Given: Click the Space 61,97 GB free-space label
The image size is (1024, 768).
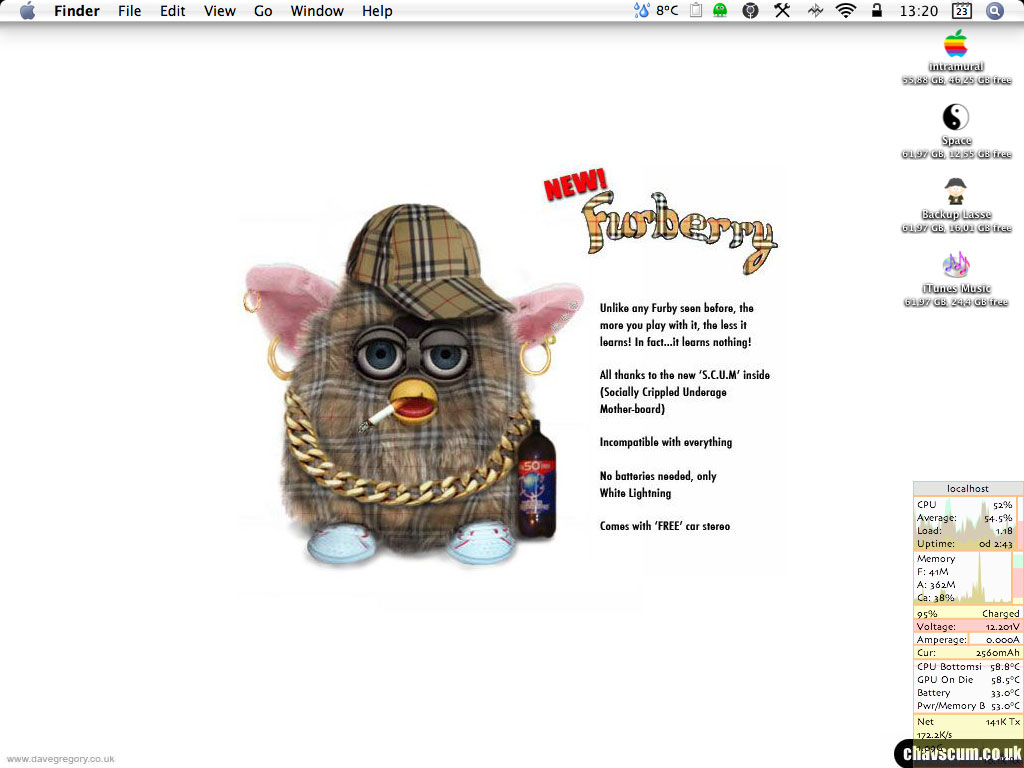Looking at the screenshot, I should coord(957,154).
